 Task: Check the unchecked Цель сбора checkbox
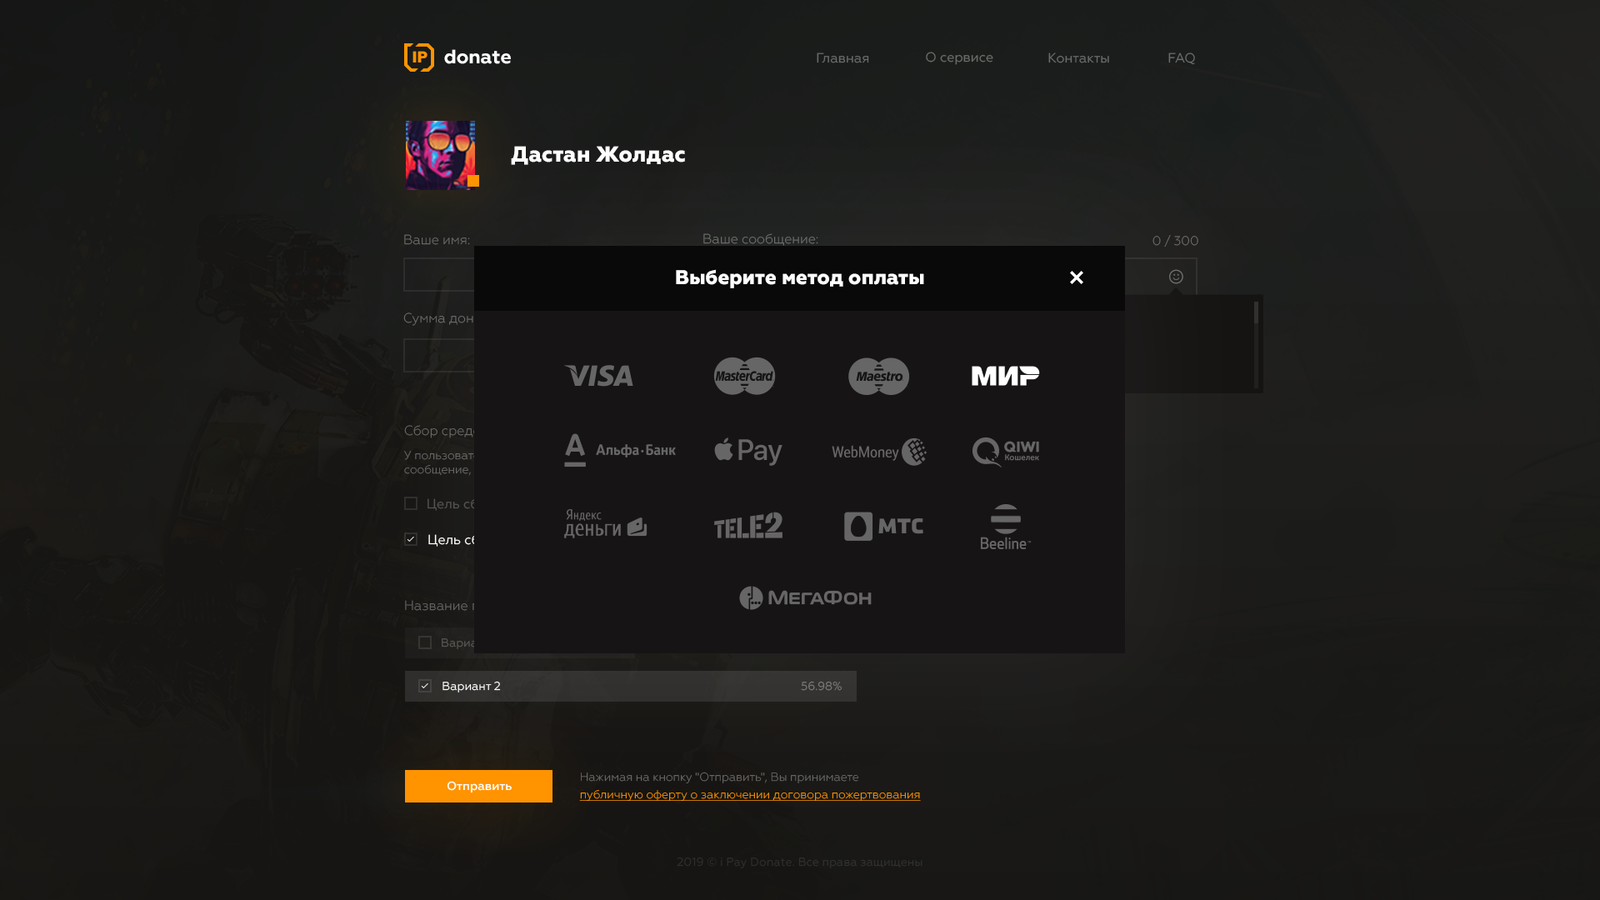pos(410,503)
